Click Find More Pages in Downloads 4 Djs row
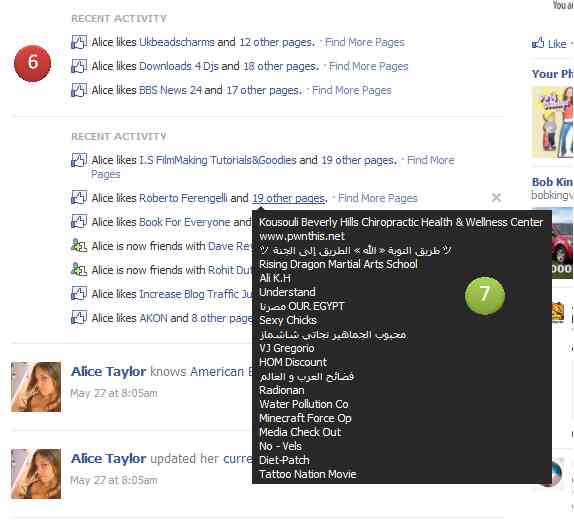 click(369, 66)
